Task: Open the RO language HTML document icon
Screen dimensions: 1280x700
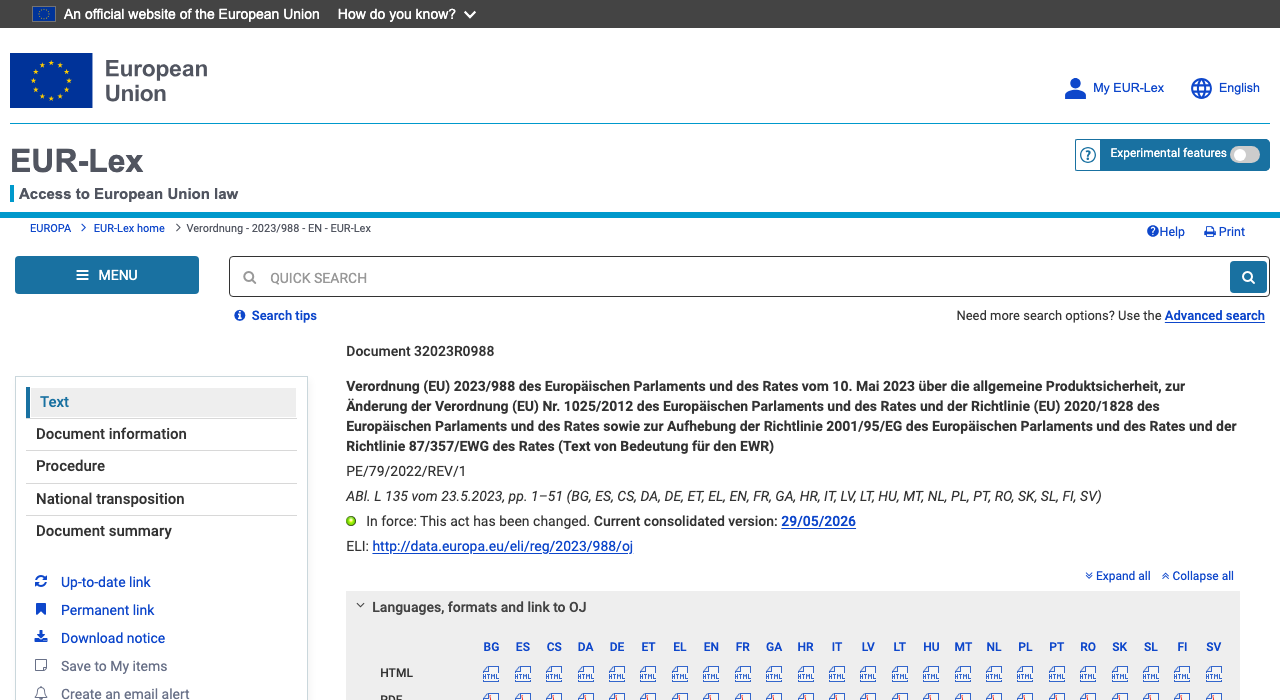Action: 1088,674
